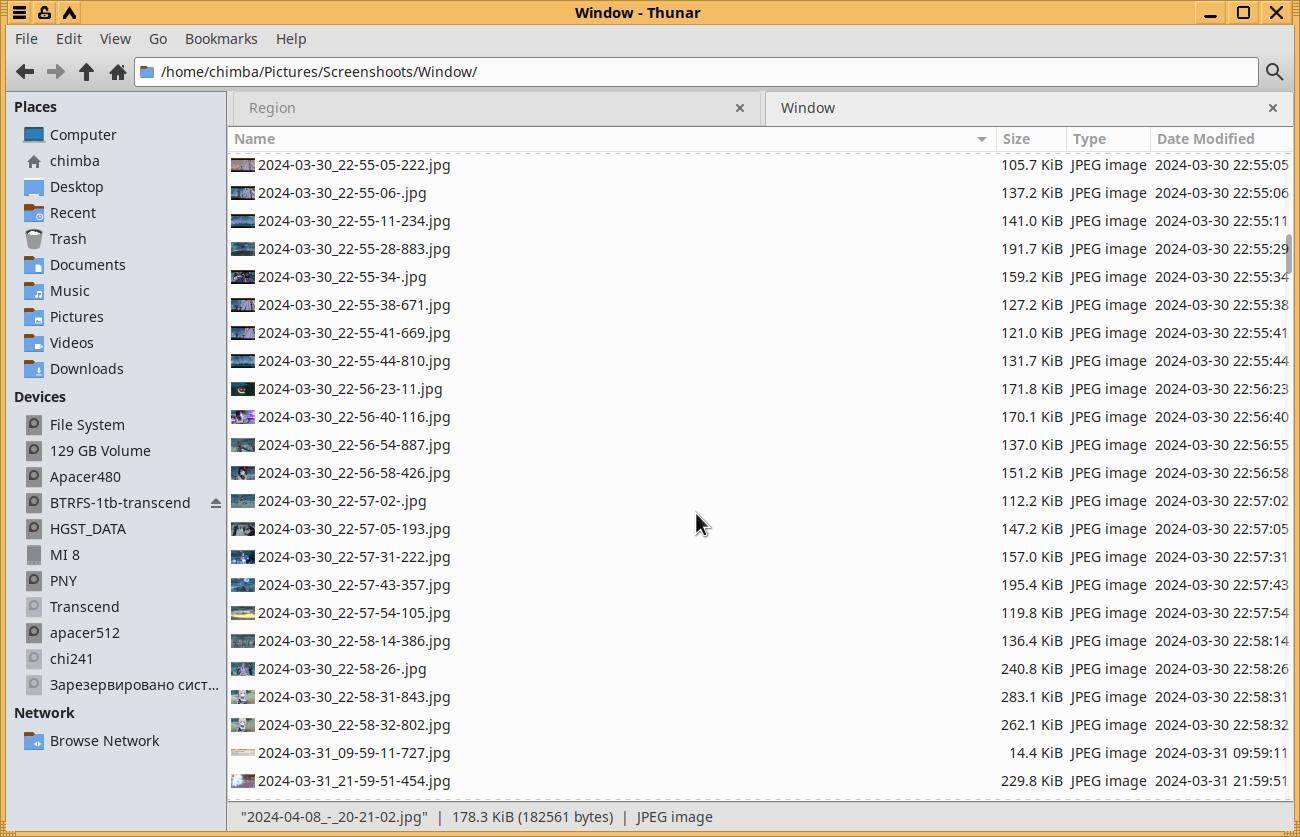
Task: Open the Go menu
Action: [158, 39]
